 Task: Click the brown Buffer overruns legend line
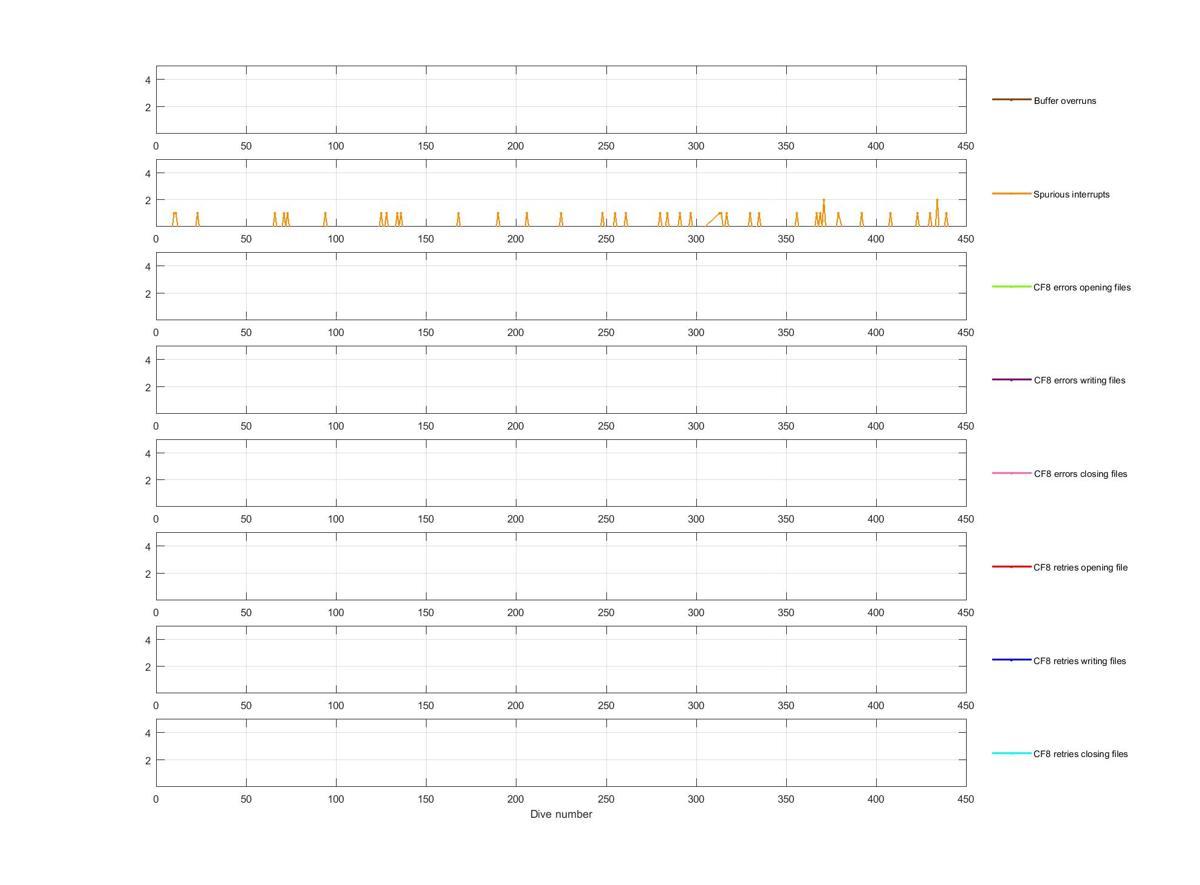tap(1011, 100)
